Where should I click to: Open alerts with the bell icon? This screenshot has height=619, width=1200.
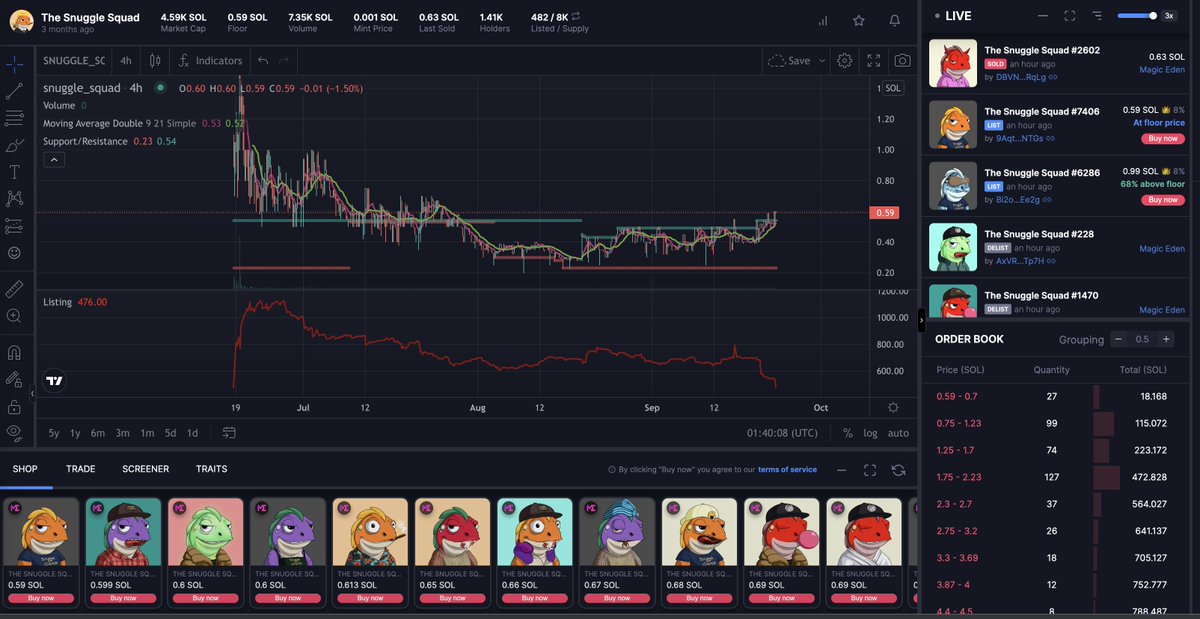895,21
